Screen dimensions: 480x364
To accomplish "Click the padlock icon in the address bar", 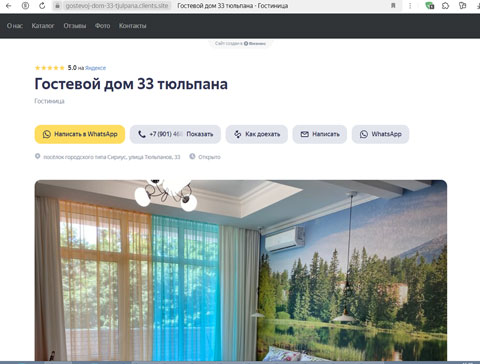I will point(57,6).
